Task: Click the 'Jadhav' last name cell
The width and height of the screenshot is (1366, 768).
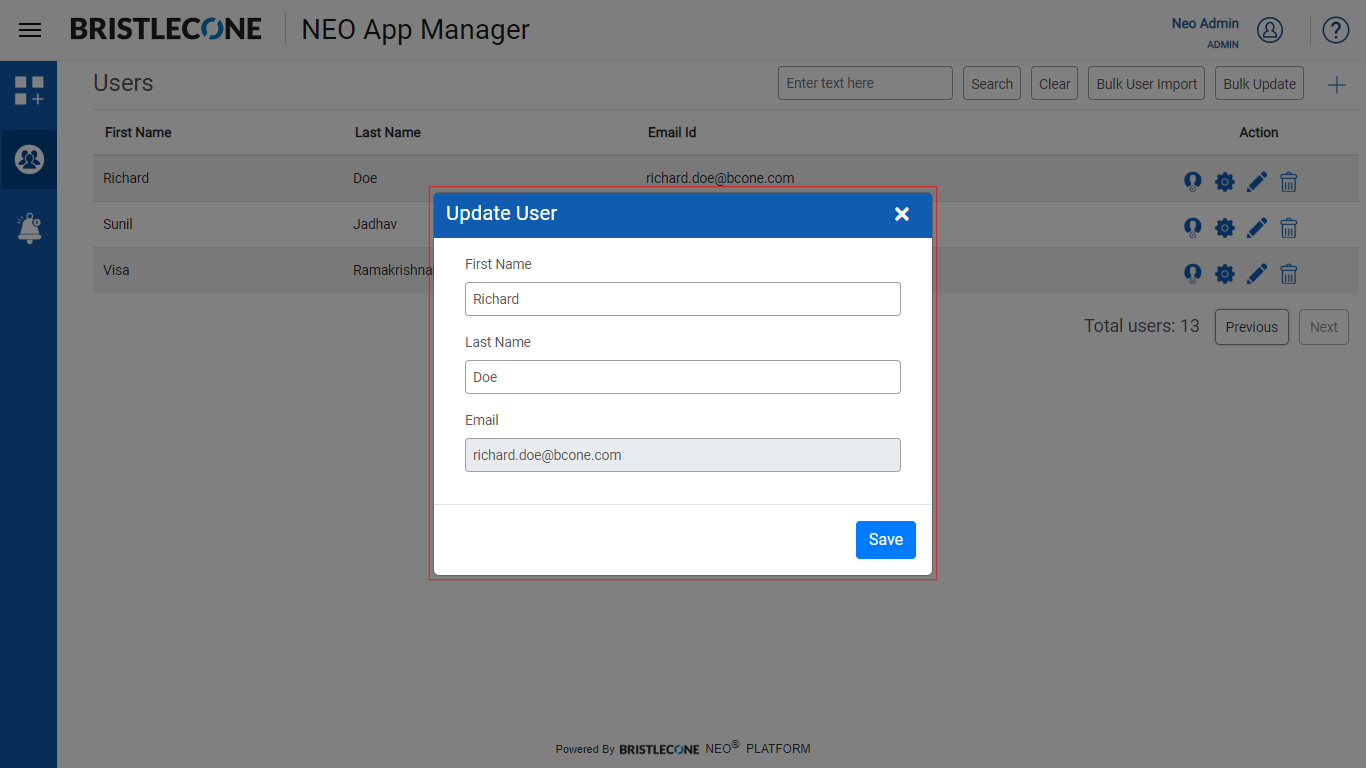Action: pyautogui.click(x=375, y=224)
